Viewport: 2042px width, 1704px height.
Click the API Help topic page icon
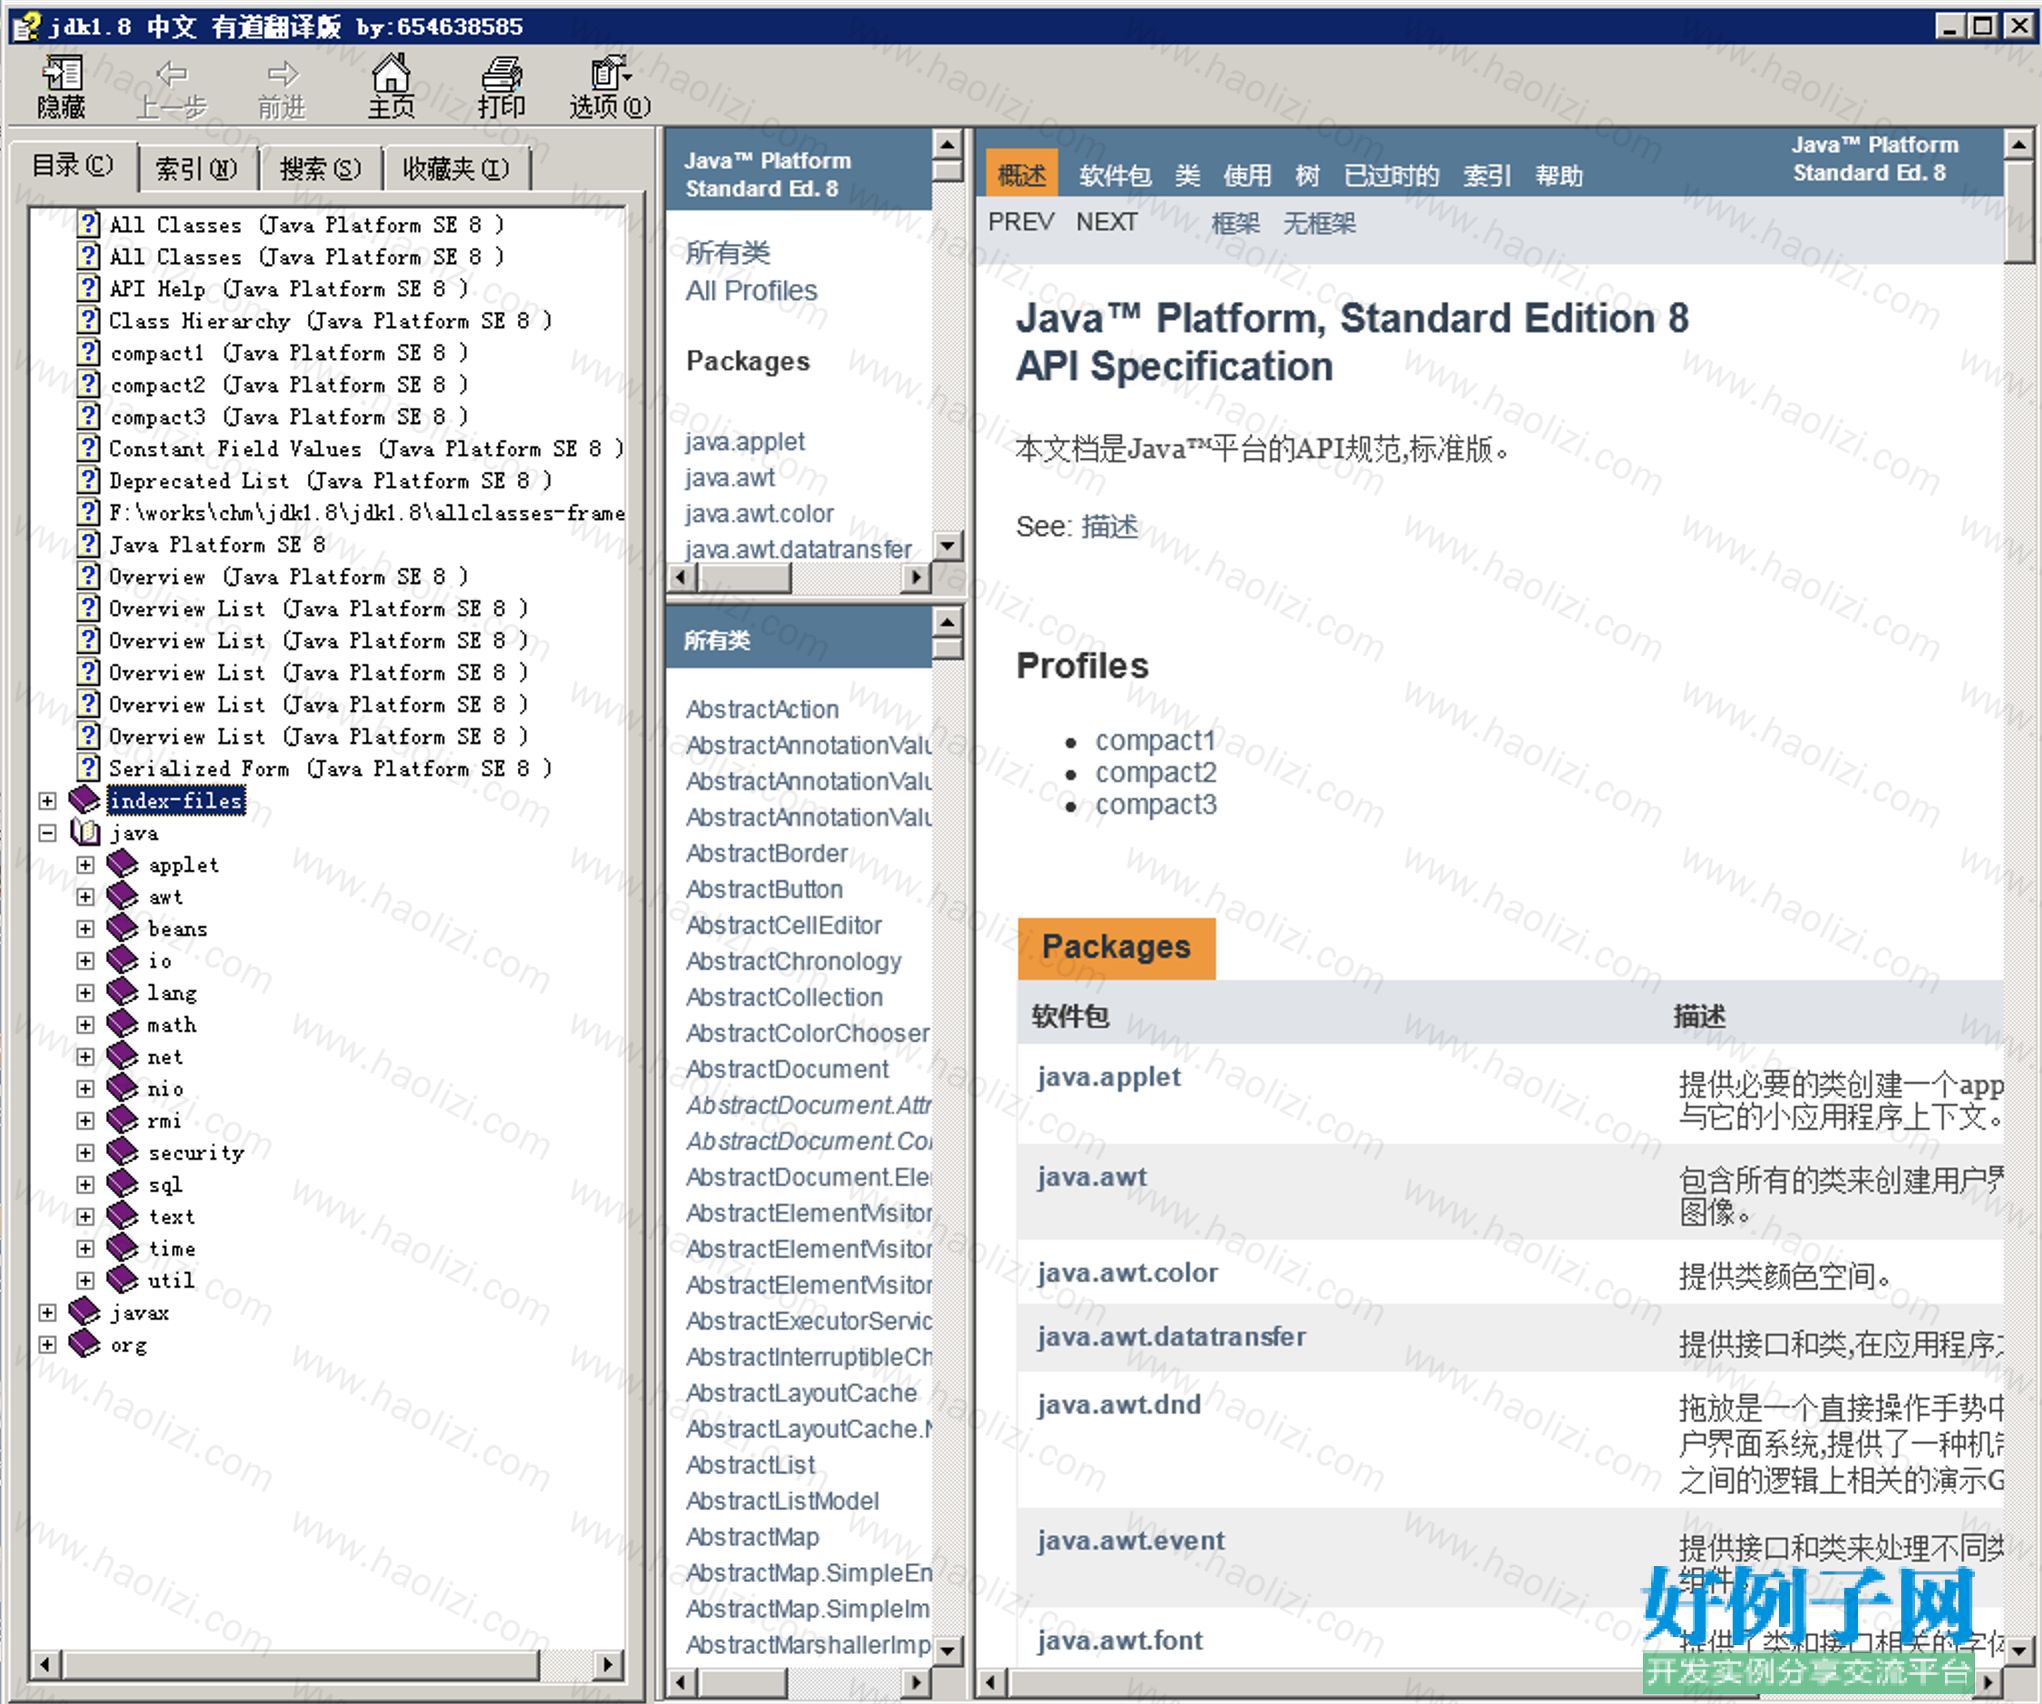[x=89, y=288]
